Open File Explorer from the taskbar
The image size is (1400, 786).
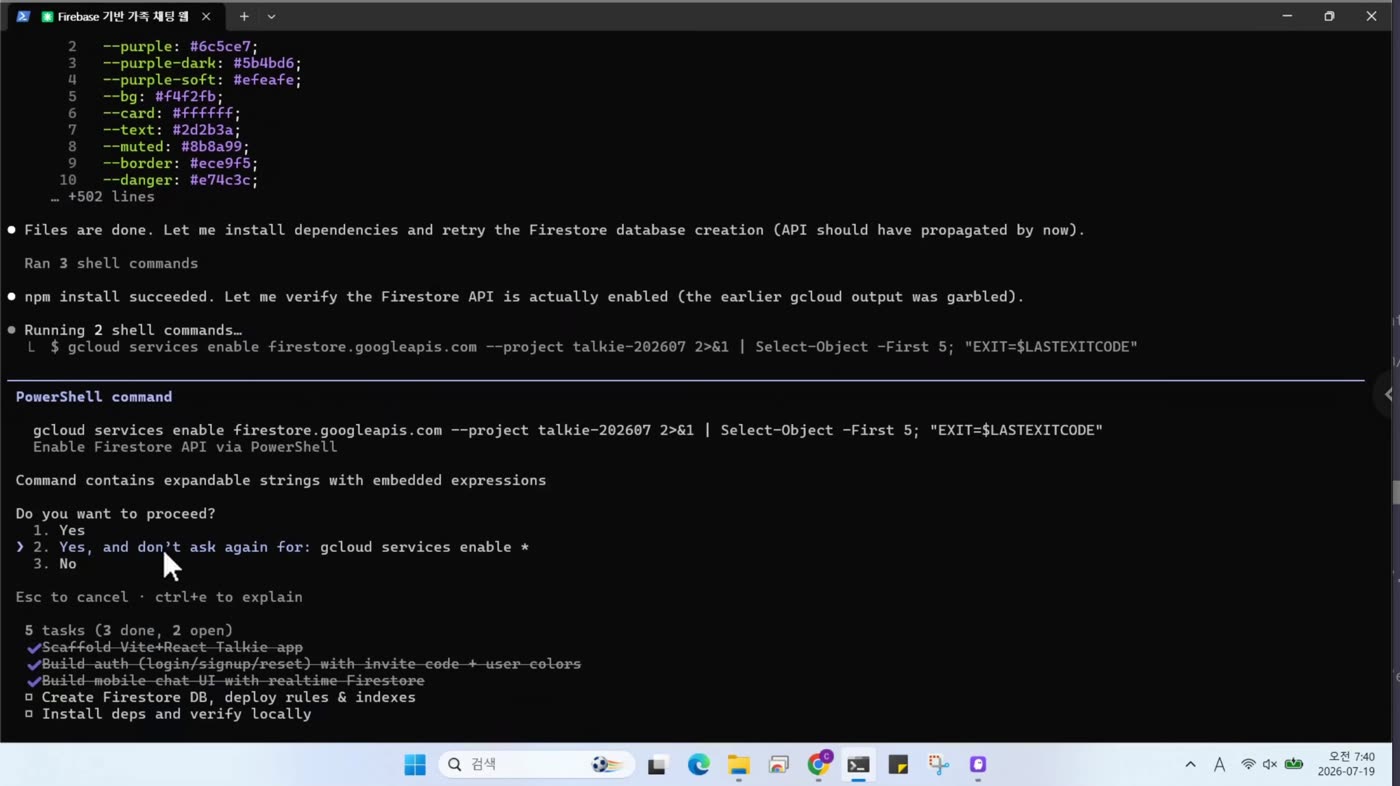click(738, 765)
